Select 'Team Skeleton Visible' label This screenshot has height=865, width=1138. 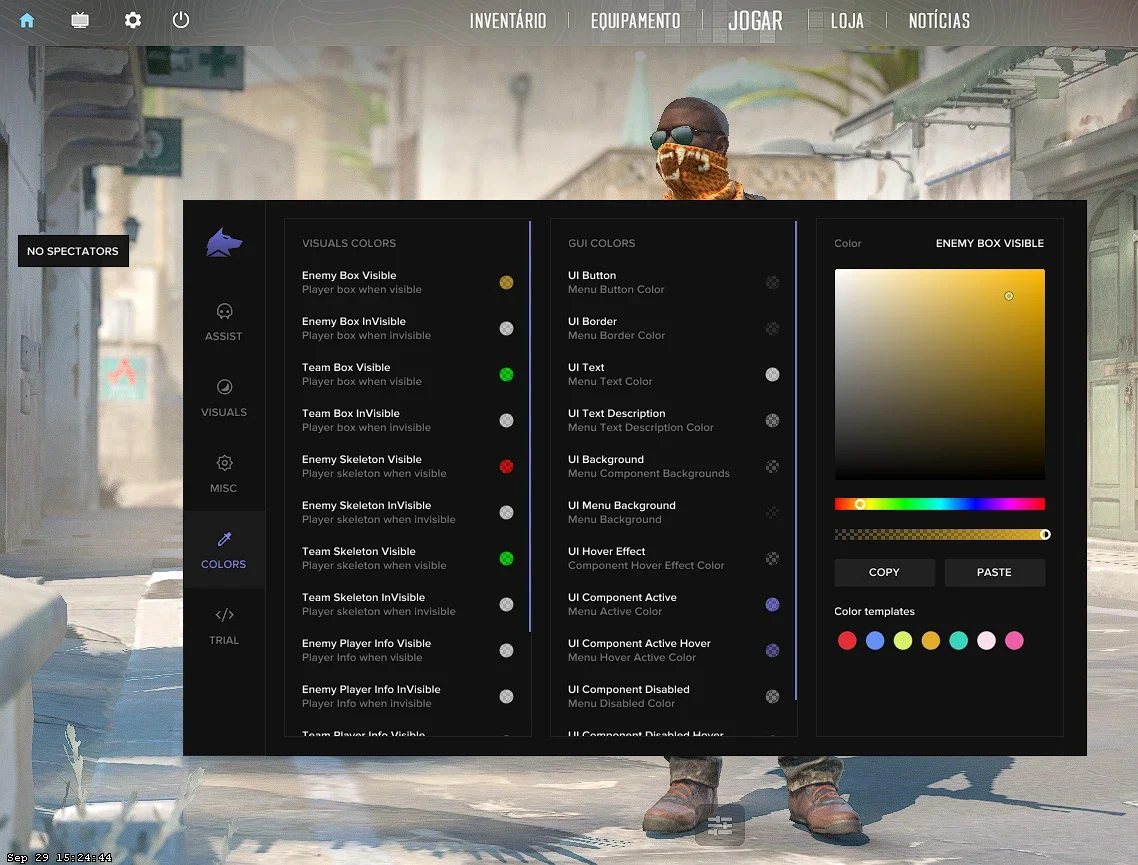(359, 552)
